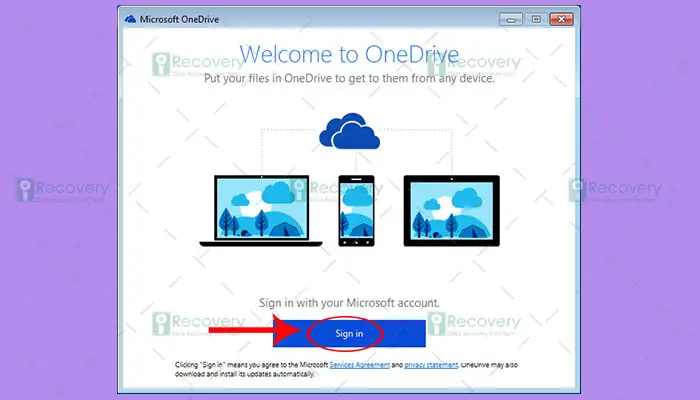Open the privacy statement link
700x400 pixels.
[431, 365]
